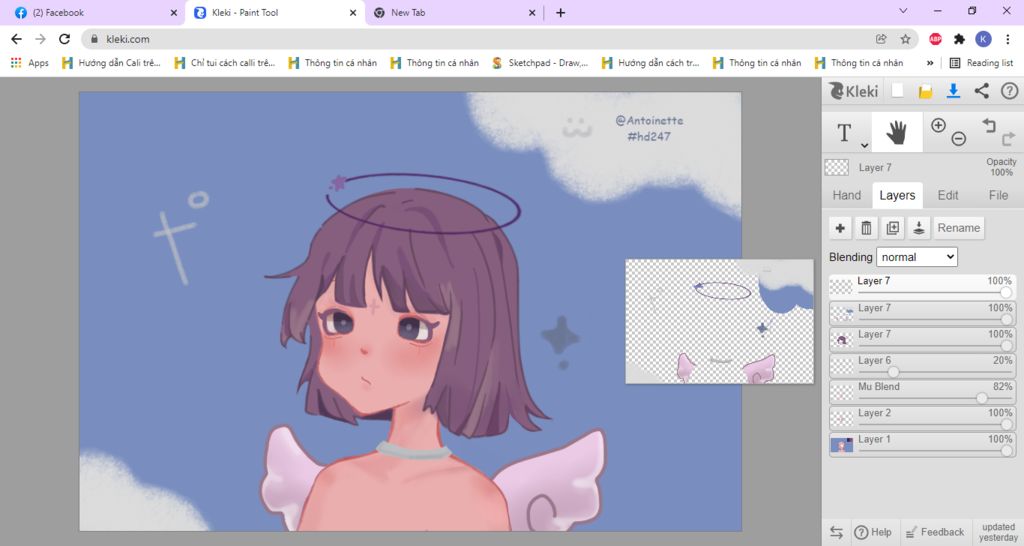
Task: Adjust the Layer 6 opacity slider handle
Action: 893,372
